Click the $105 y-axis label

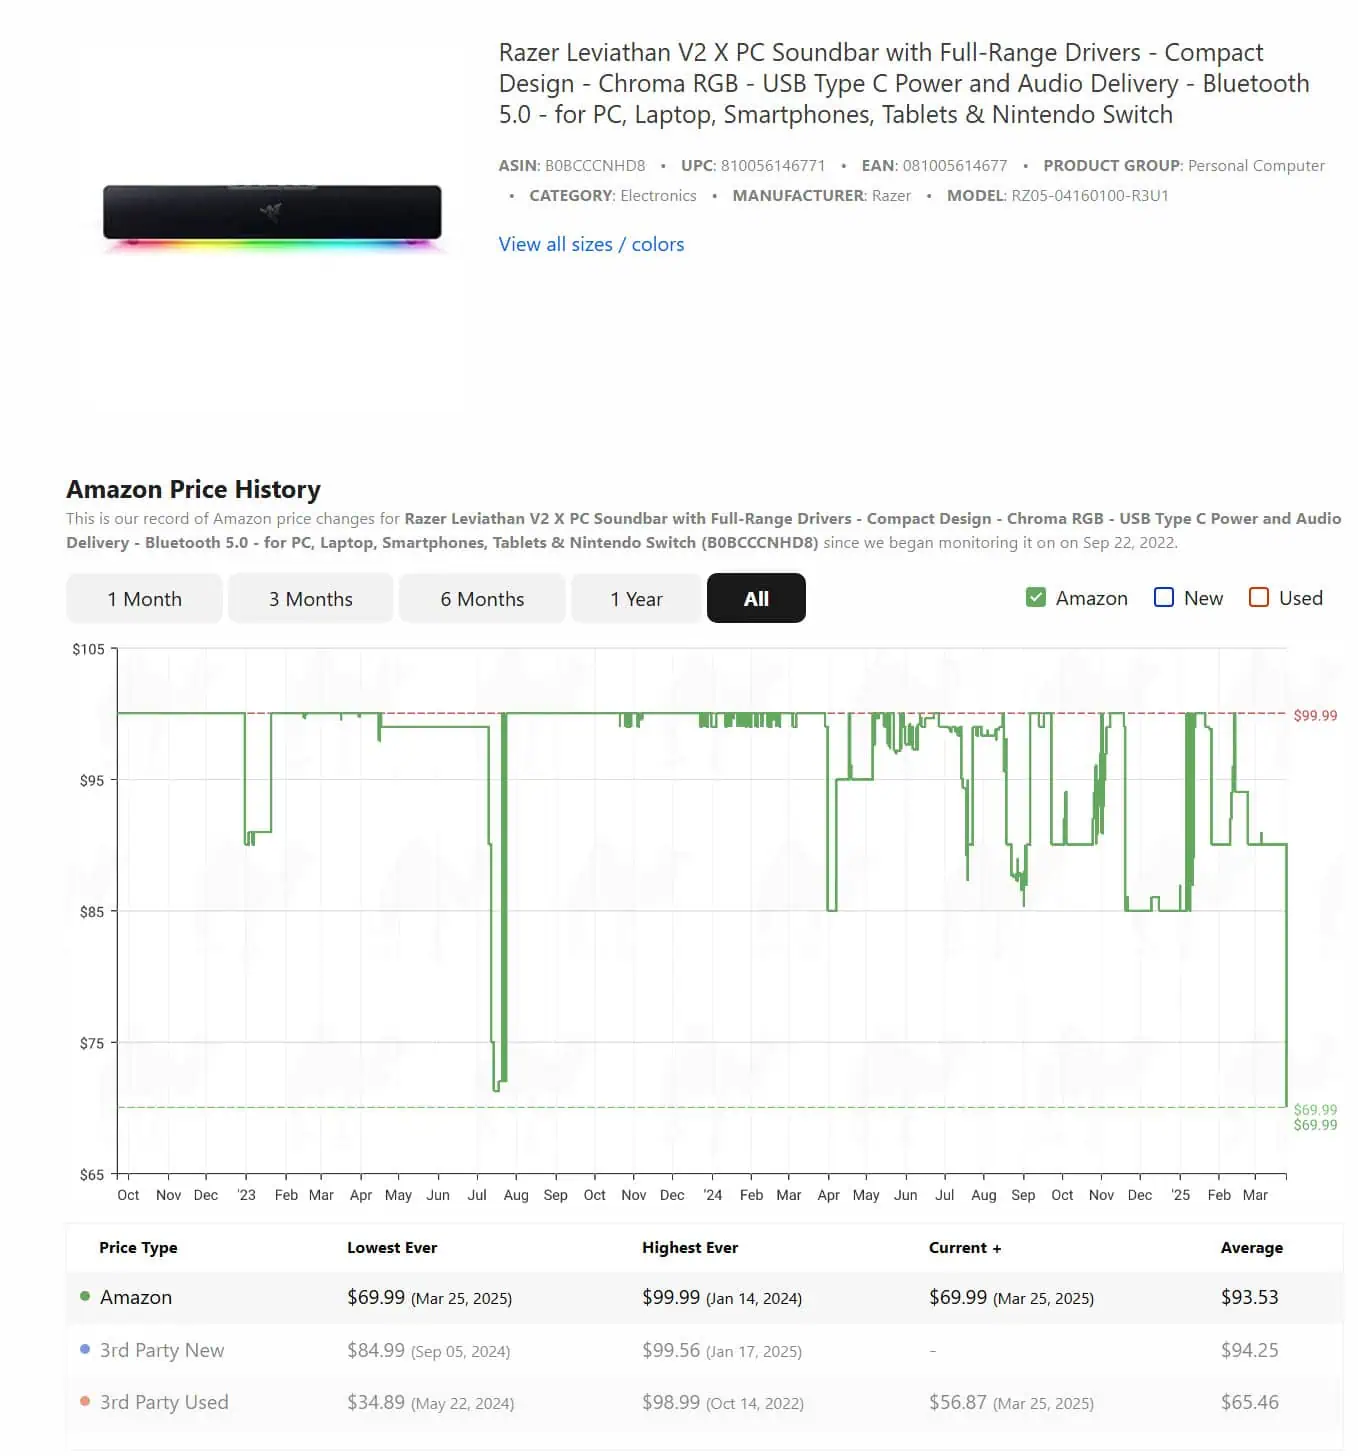click(x=88, y=649)
